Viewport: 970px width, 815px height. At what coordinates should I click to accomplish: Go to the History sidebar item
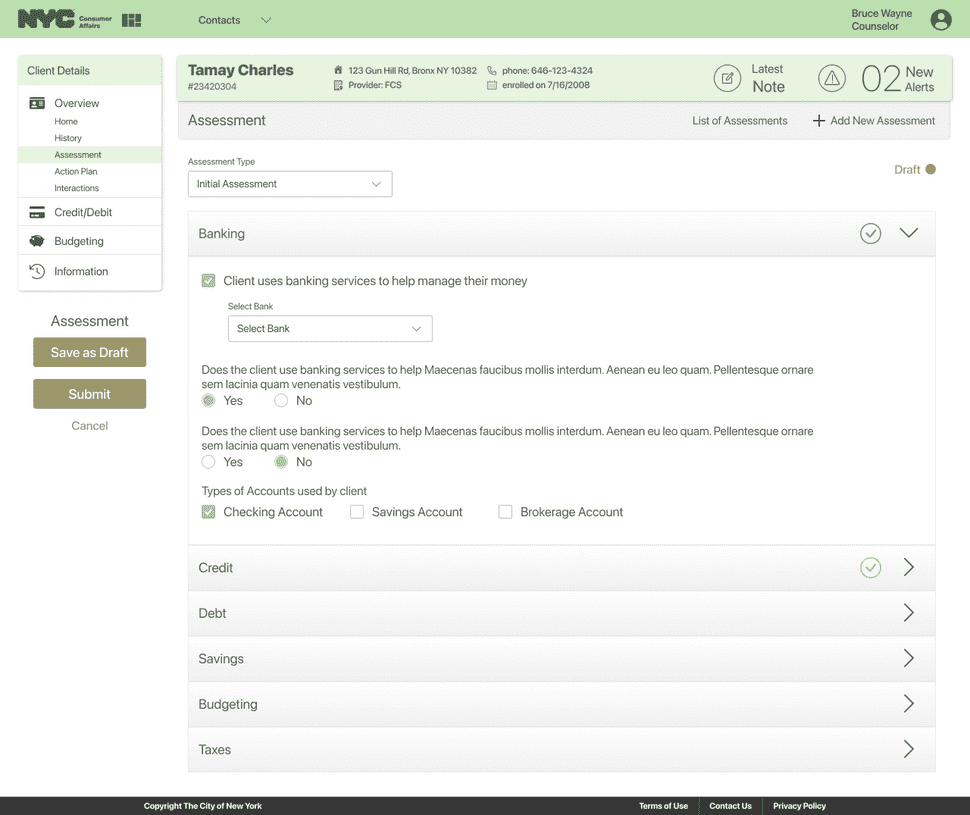click(68, 138)
